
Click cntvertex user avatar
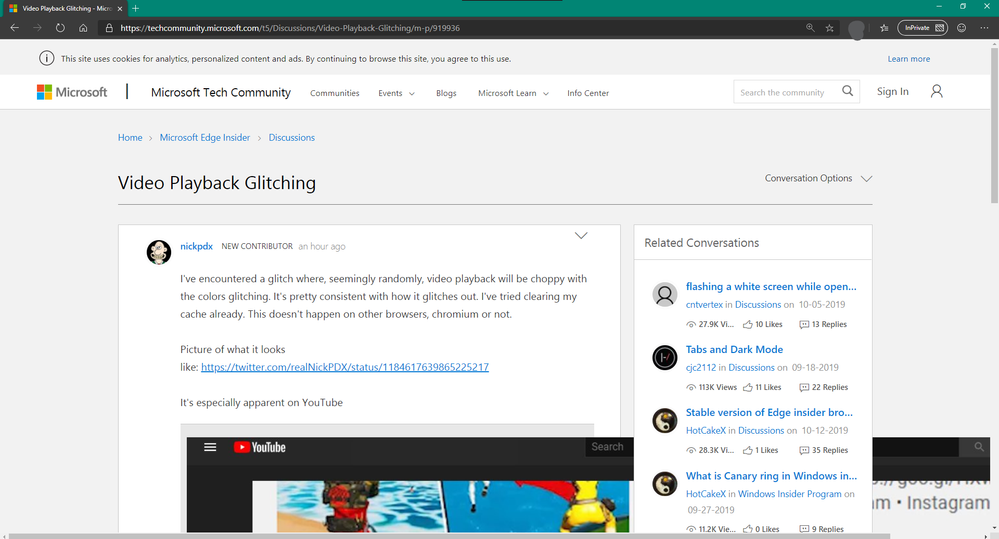(x=665, y=294)
